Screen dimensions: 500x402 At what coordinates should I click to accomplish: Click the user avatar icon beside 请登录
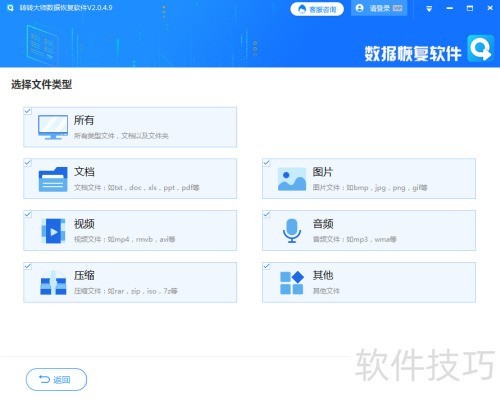click(x=359, y=8)
